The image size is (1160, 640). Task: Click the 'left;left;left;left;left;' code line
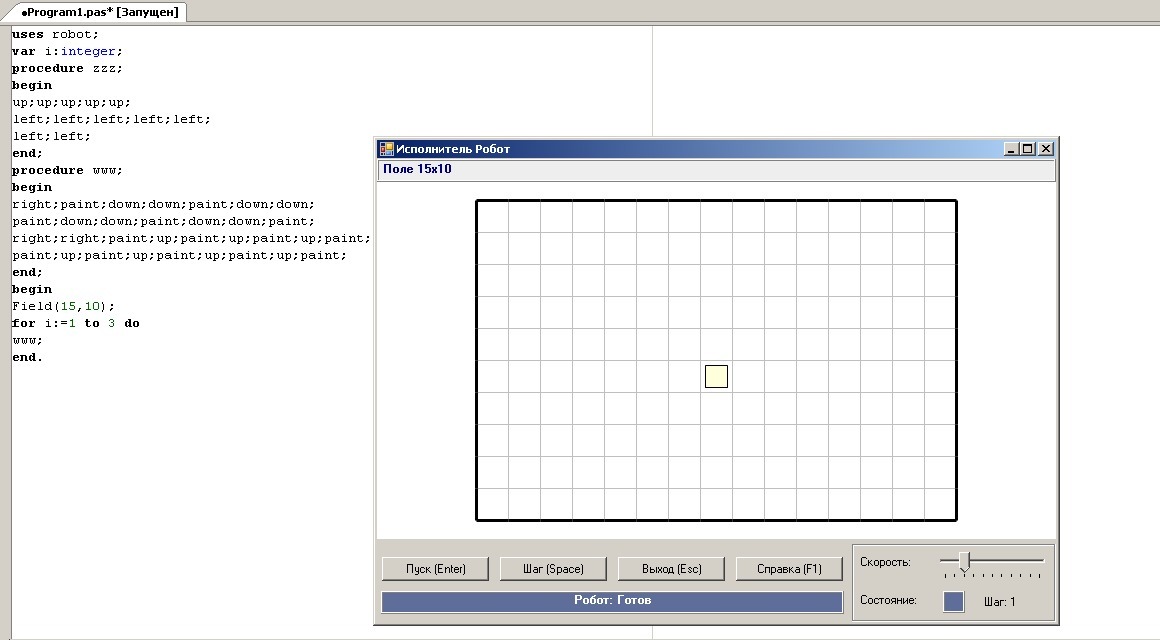pyautogui.click(x=111, y=119)
